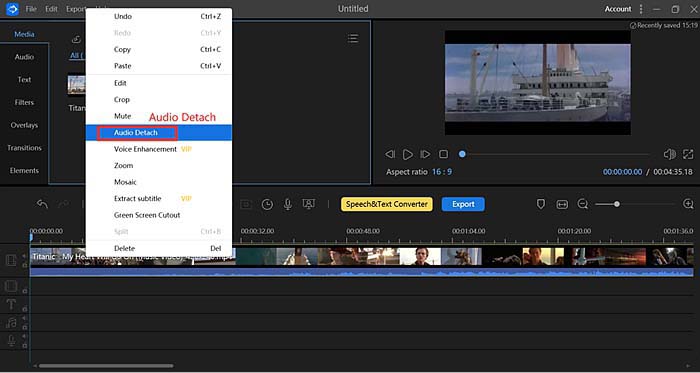700x373 pixels.
Task: Click the text track T icon
Action: click(11, 305)
